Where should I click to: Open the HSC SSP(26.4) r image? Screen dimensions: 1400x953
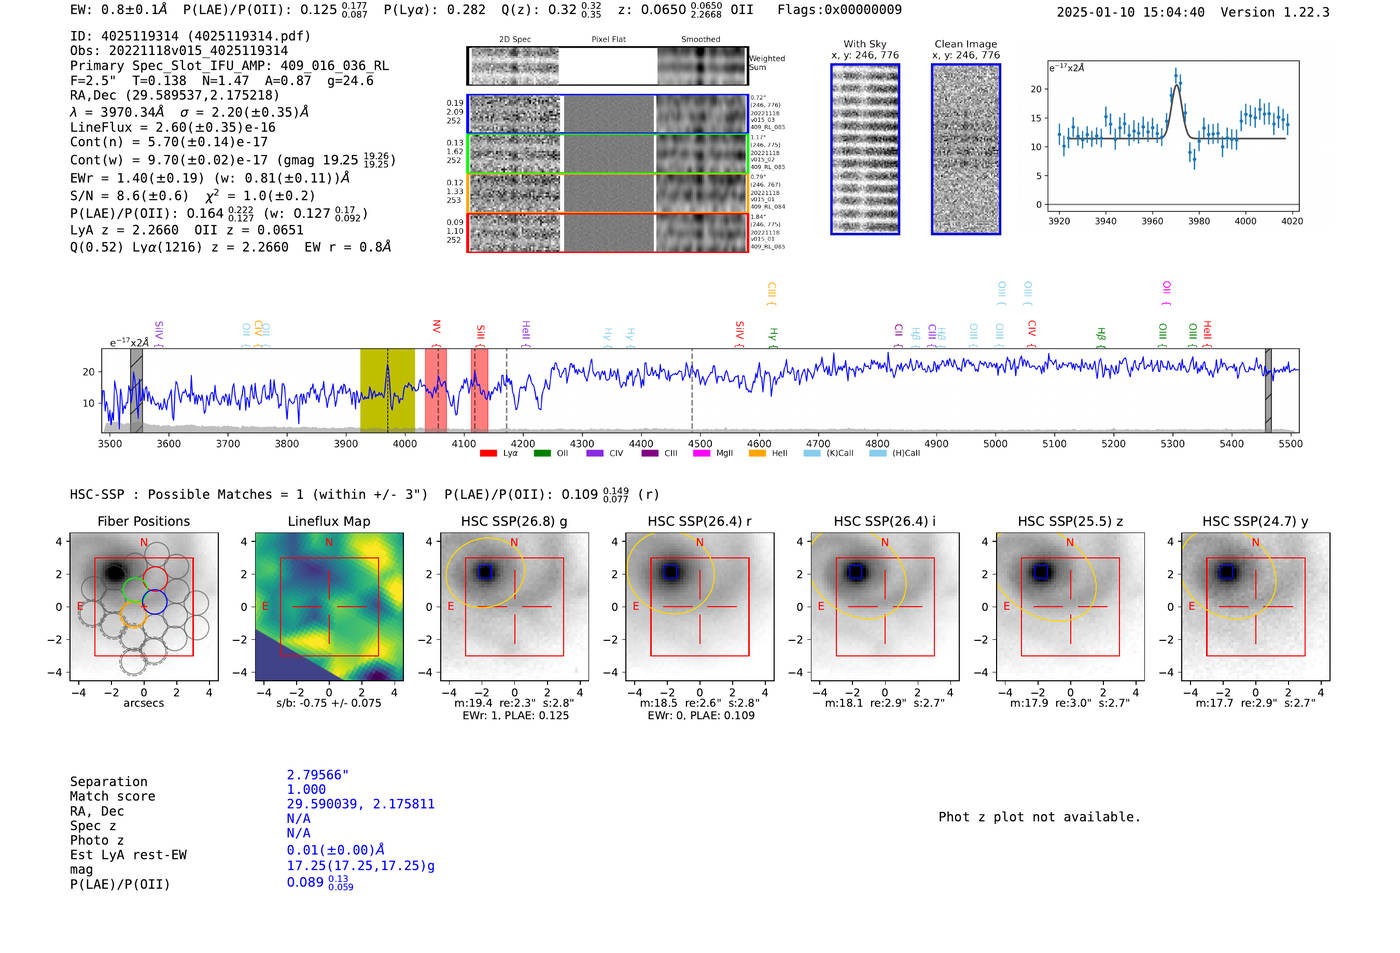(700, 606)
